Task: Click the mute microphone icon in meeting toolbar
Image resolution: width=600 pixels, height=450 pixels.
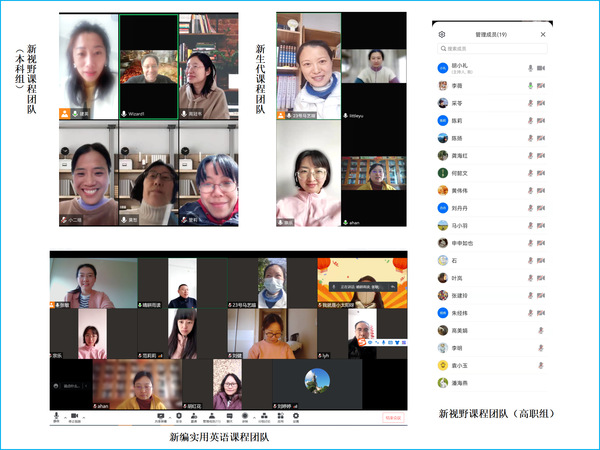Action: click(x=57, y=415)
